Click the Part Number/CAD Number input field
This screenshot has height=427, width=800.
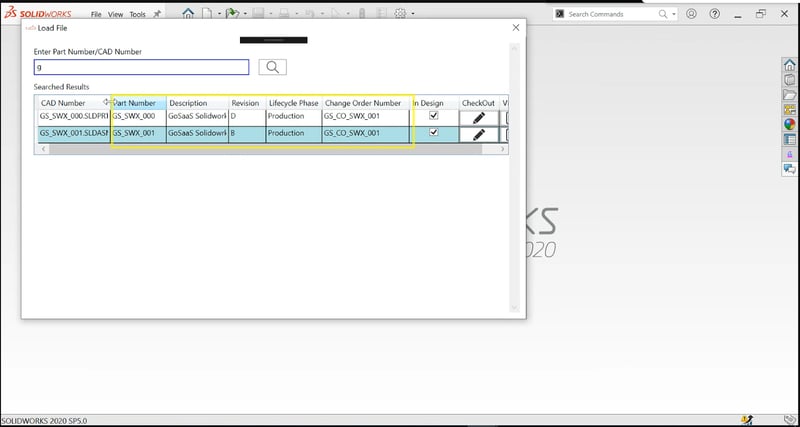point(141,67)
